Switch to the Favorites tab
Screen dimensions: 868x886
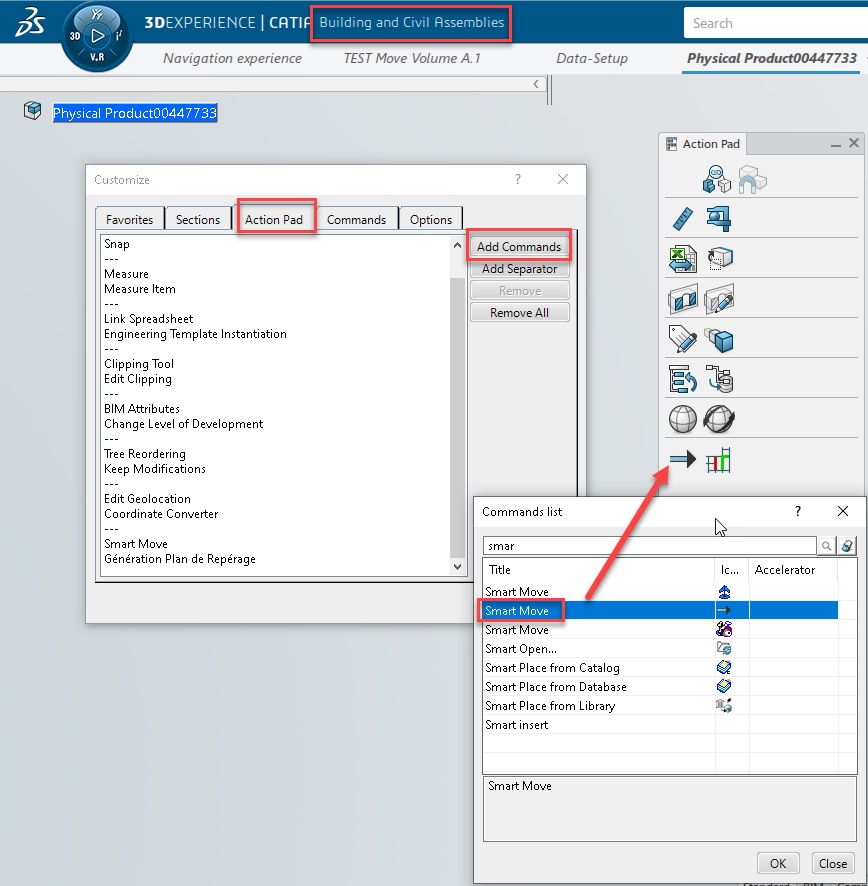[x=129, y=219]
